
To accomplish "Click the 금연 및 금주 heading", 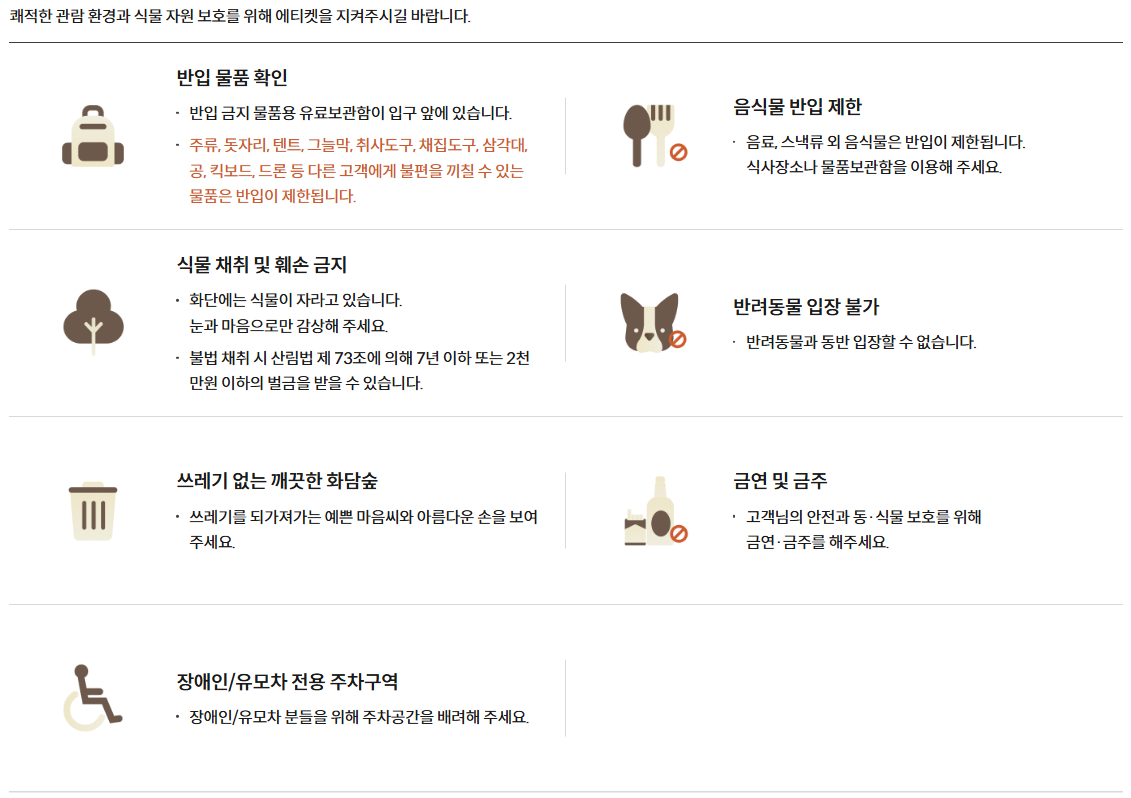I will pyautogui.click(x=780, y=481).
